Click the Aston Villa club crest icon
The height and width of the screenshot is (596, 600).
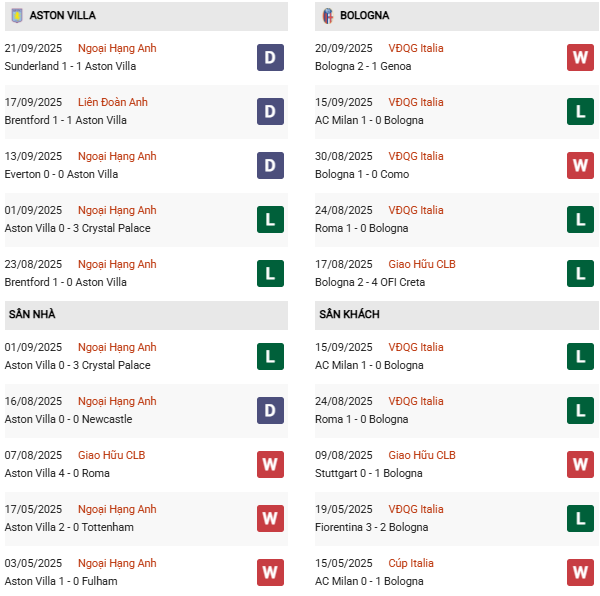16,16
